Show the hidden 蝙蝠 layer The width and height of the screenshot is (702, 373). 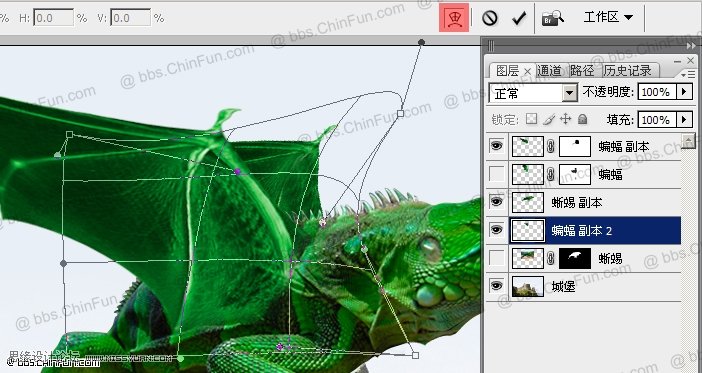pyautogui.click(x=497, y=174)
